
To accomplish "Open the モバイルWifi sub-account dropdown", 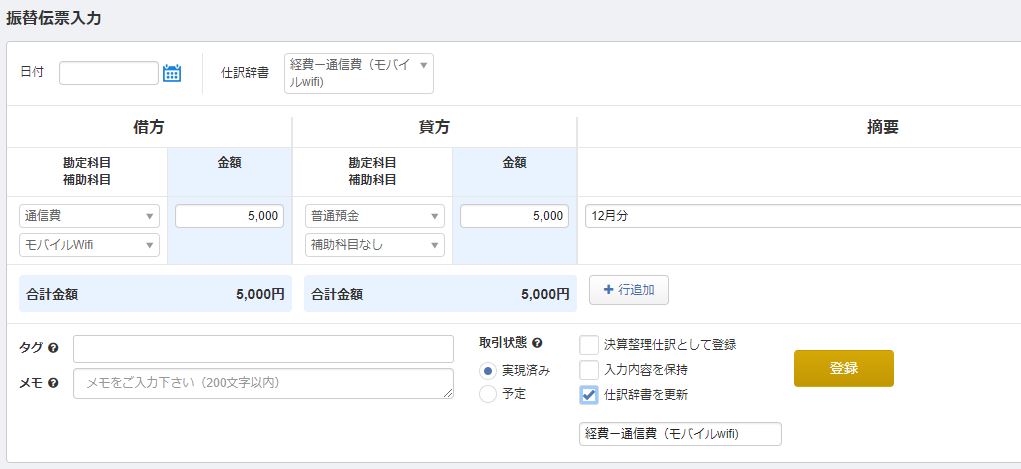I will pyautogui.click(x=89, y=245).
